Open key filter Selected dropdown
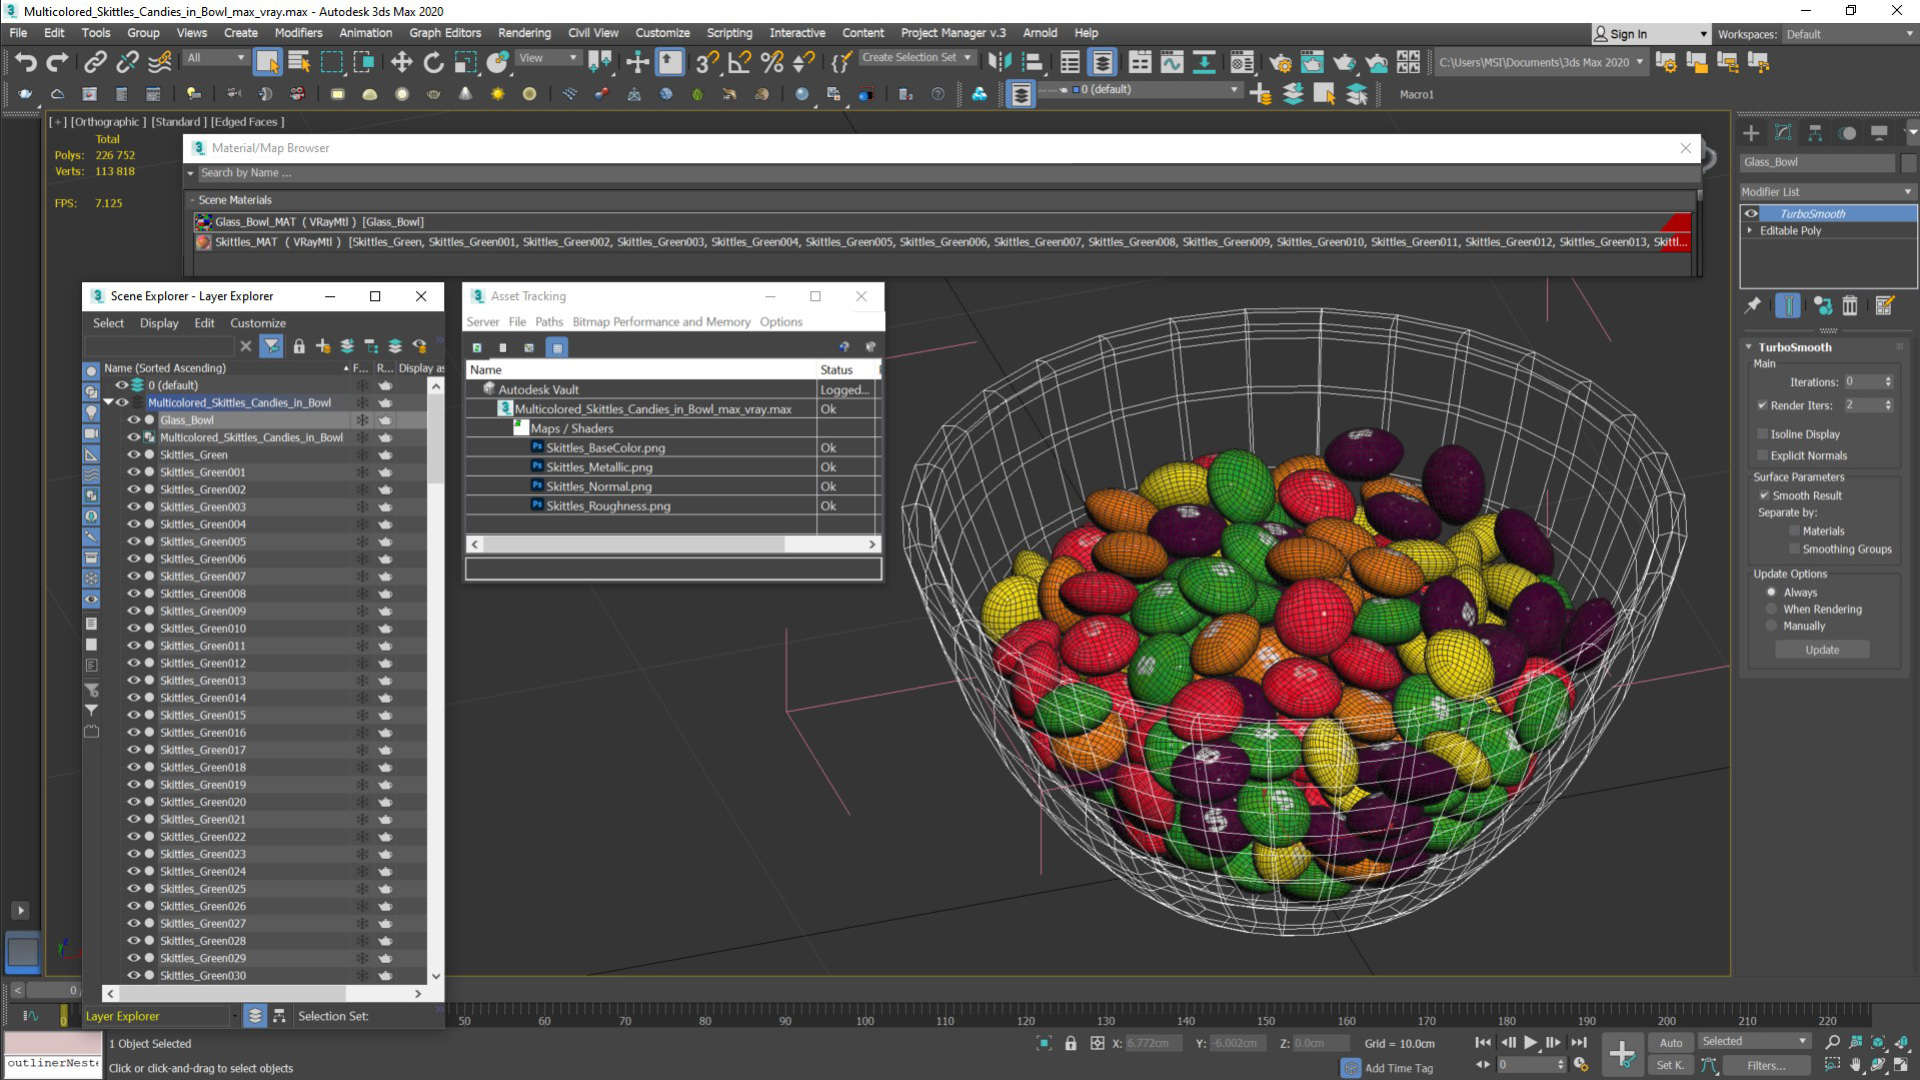This screenshot has width=1920, height=1080. [1756, 1042]
